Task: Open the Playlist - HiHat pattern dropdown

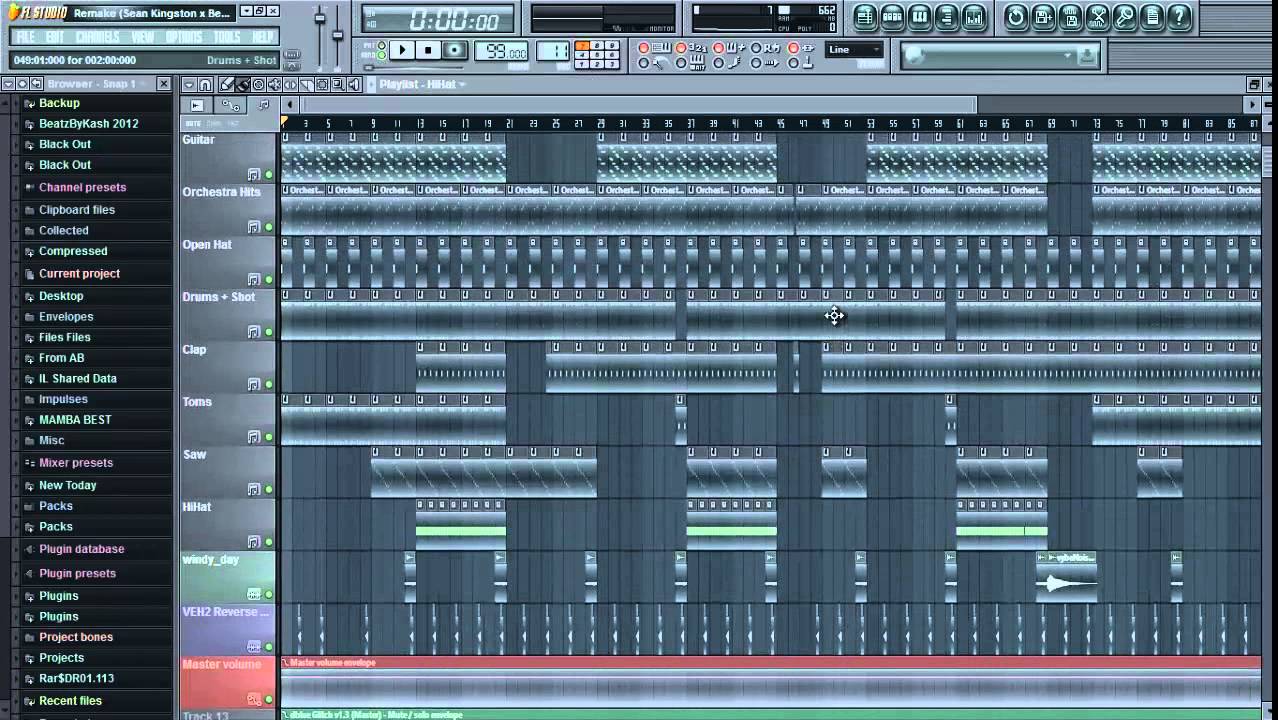Action: tap(423, 84)
